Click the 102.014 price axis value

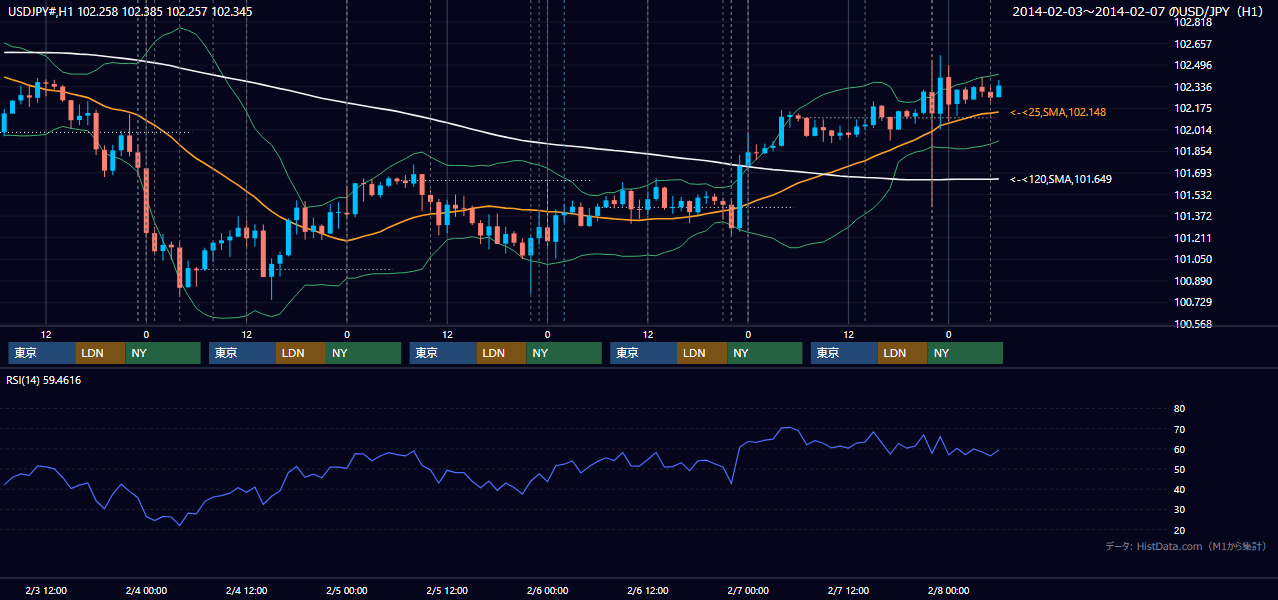pyautogui.click(x=1192, y=130)
